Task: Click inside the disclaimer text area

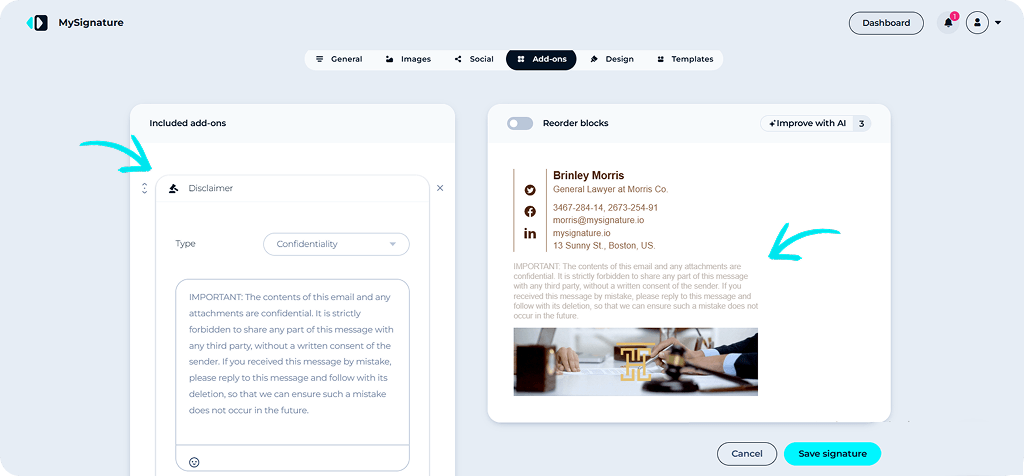Action: point(292,360)
